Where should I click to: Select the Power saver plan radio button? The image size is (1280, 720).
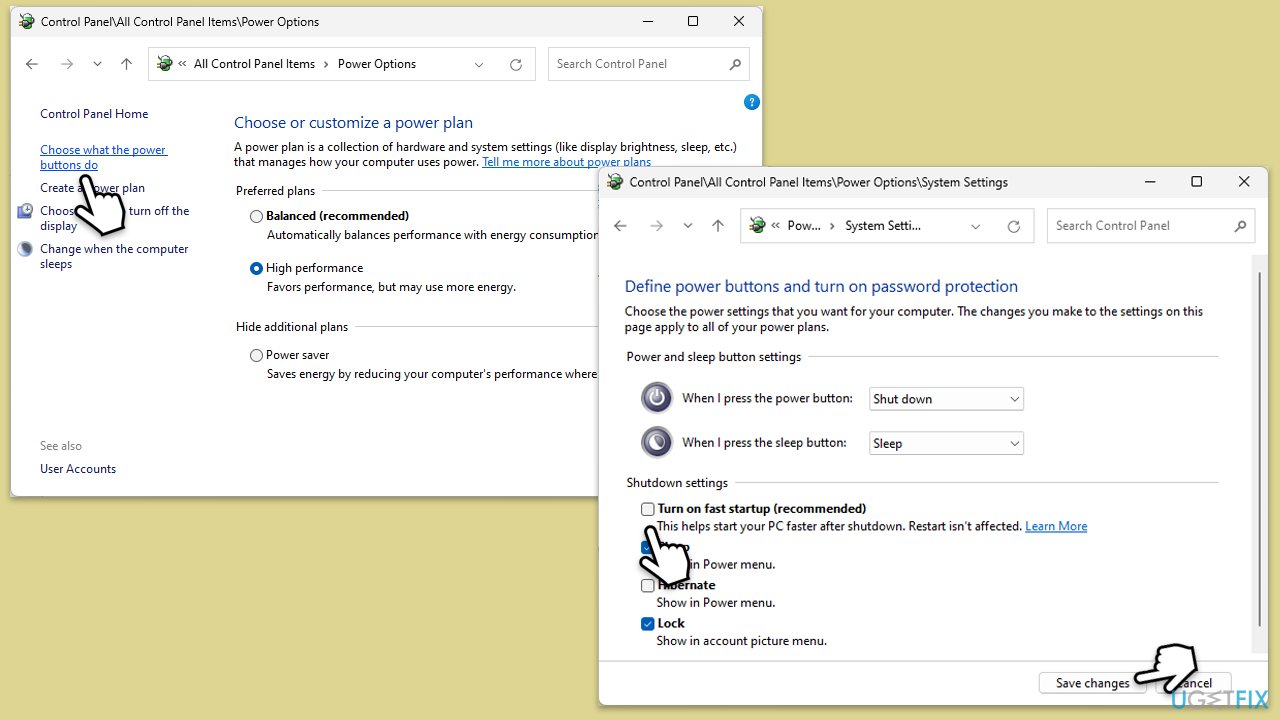(257, 355)
